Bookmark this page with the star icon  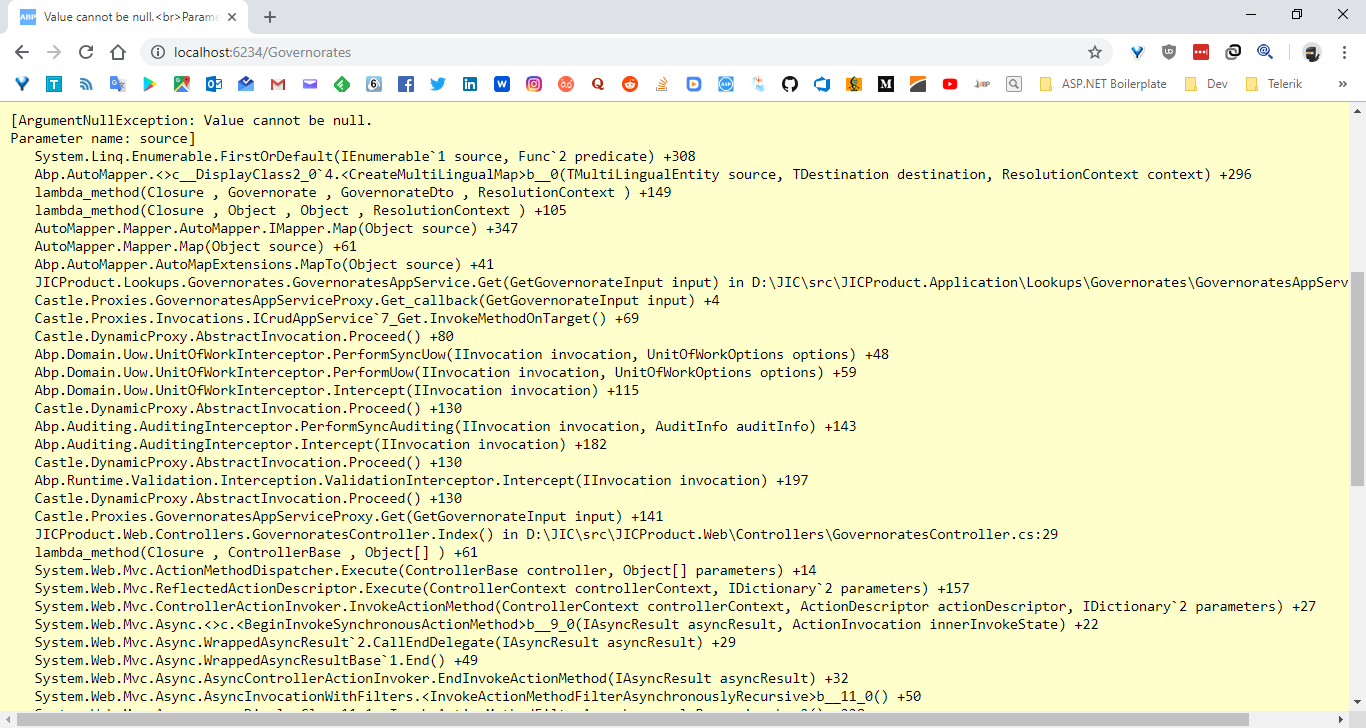[1095, 52]
